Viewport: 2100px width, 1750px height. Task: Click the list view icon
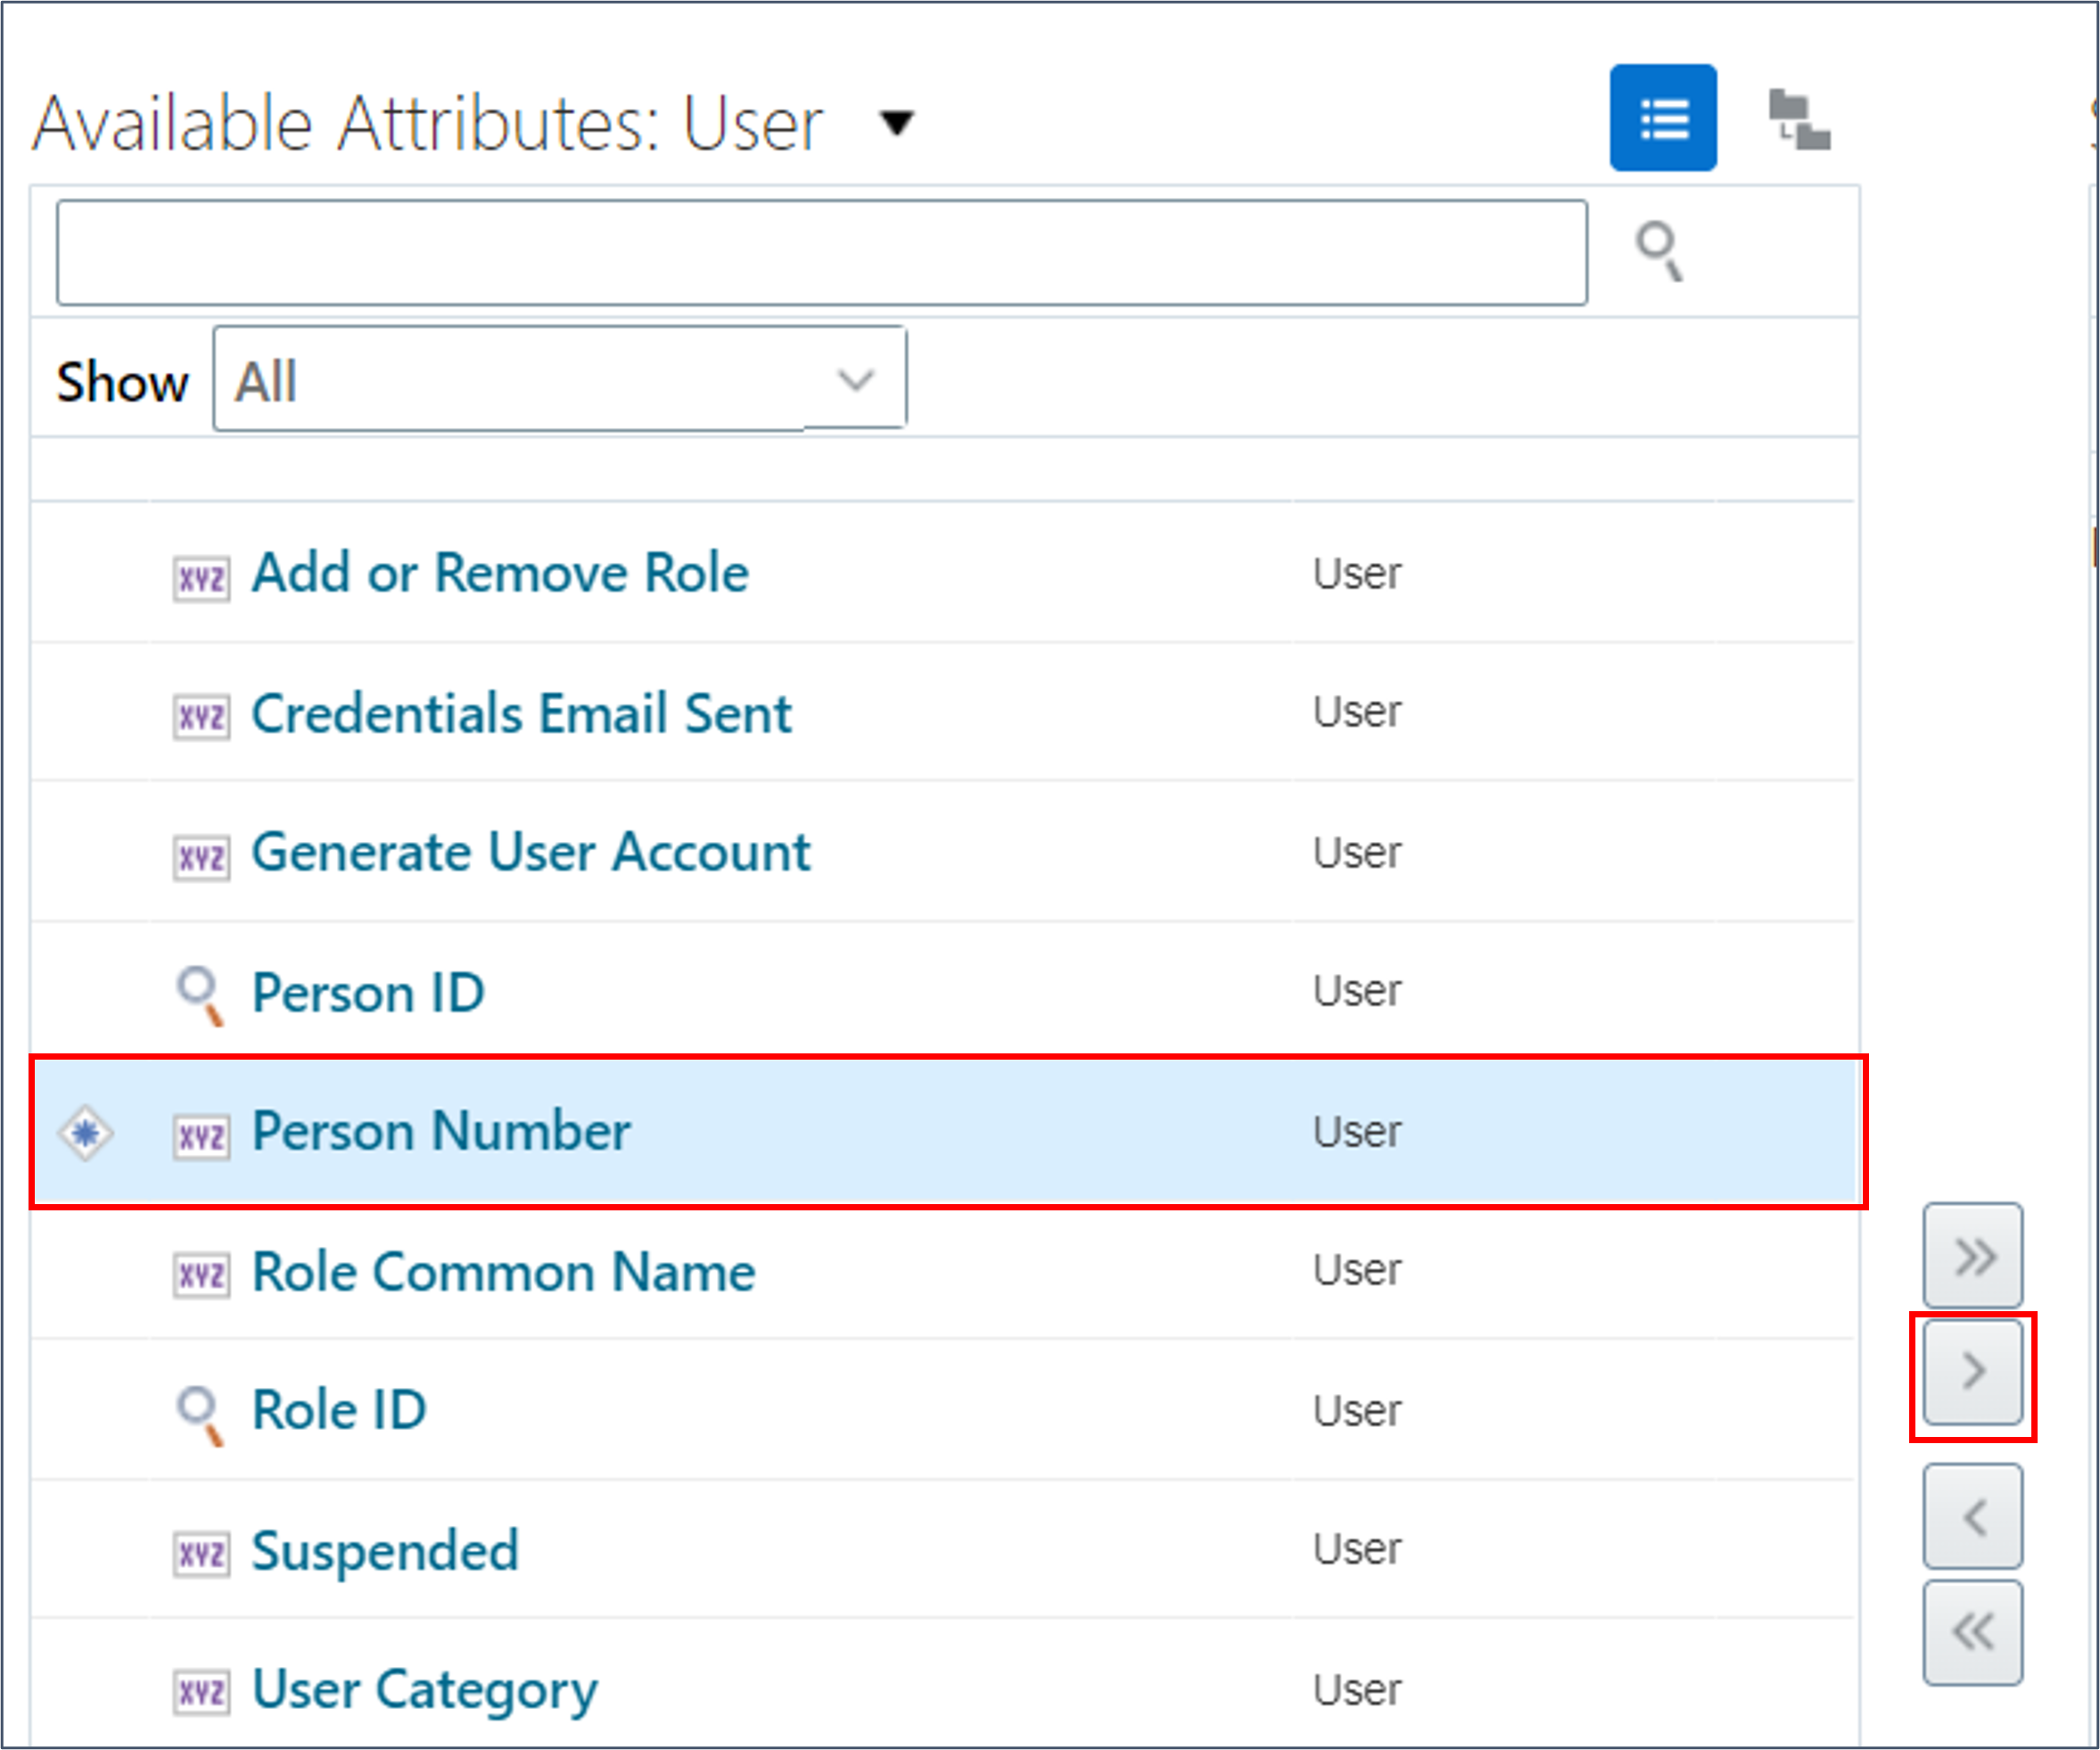coord(1663,117)
